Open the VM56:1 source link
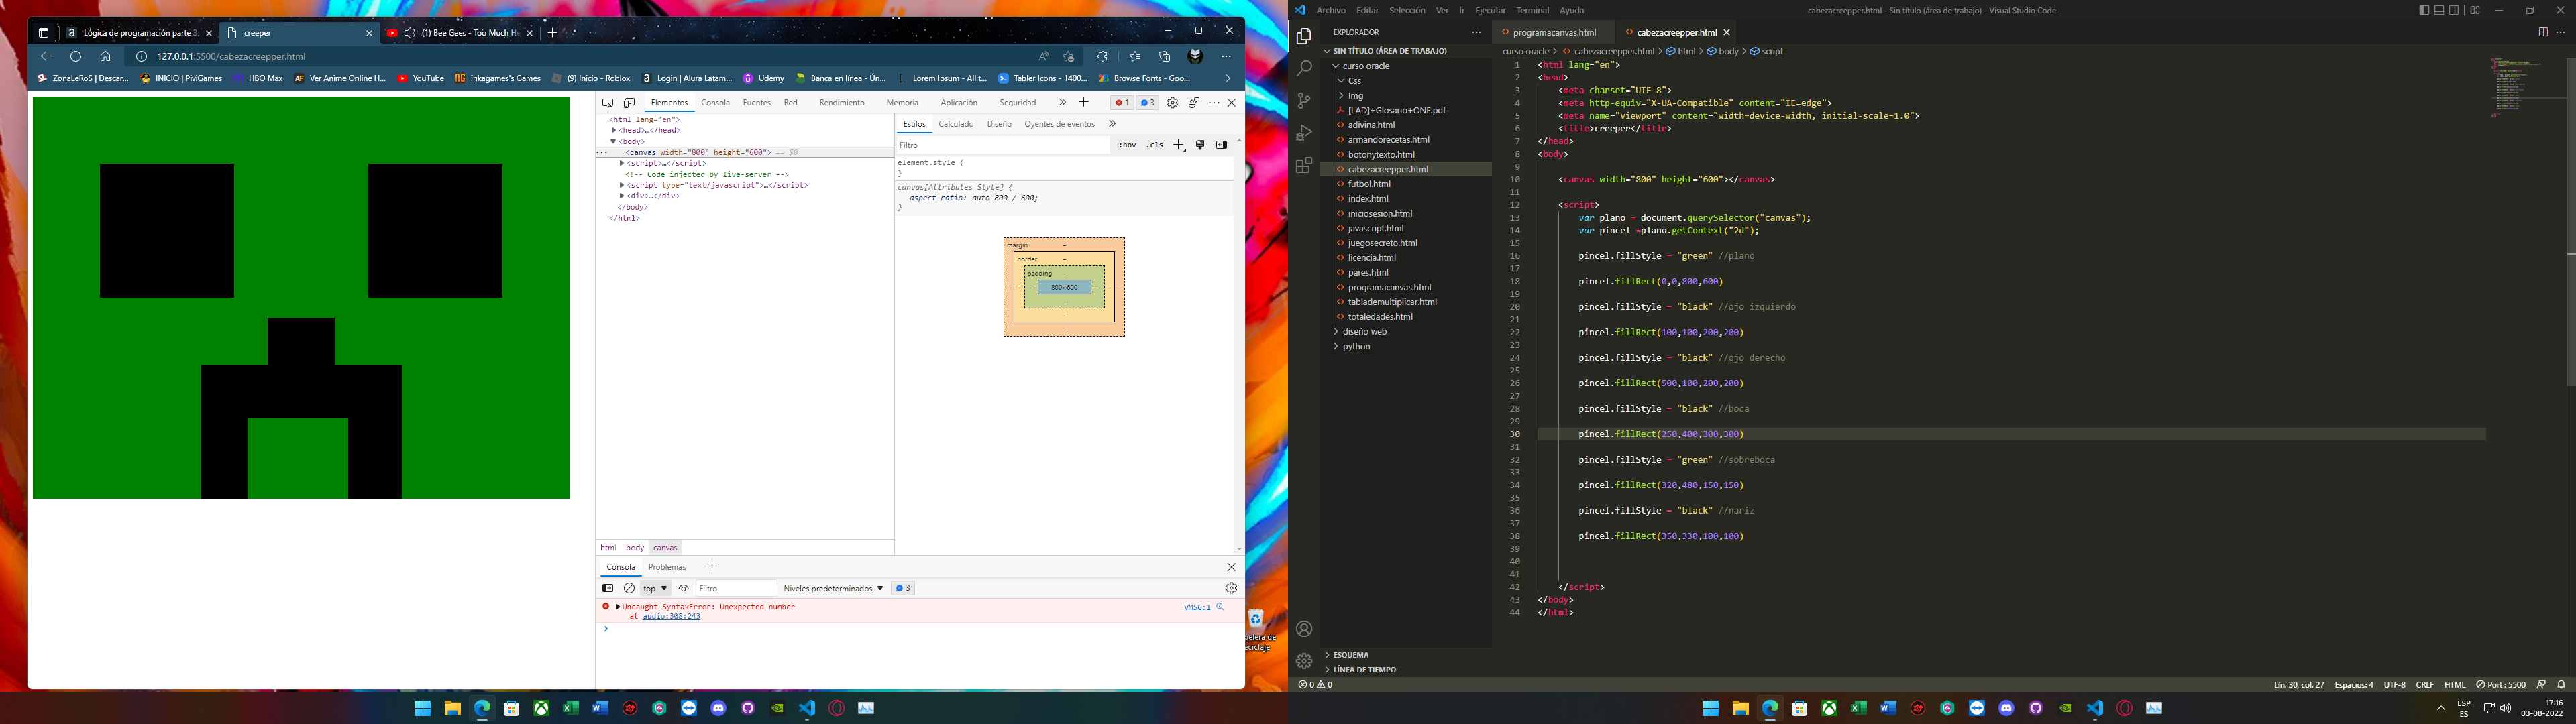Viewport: 2576px width, 724px height. pos(1197,607)
